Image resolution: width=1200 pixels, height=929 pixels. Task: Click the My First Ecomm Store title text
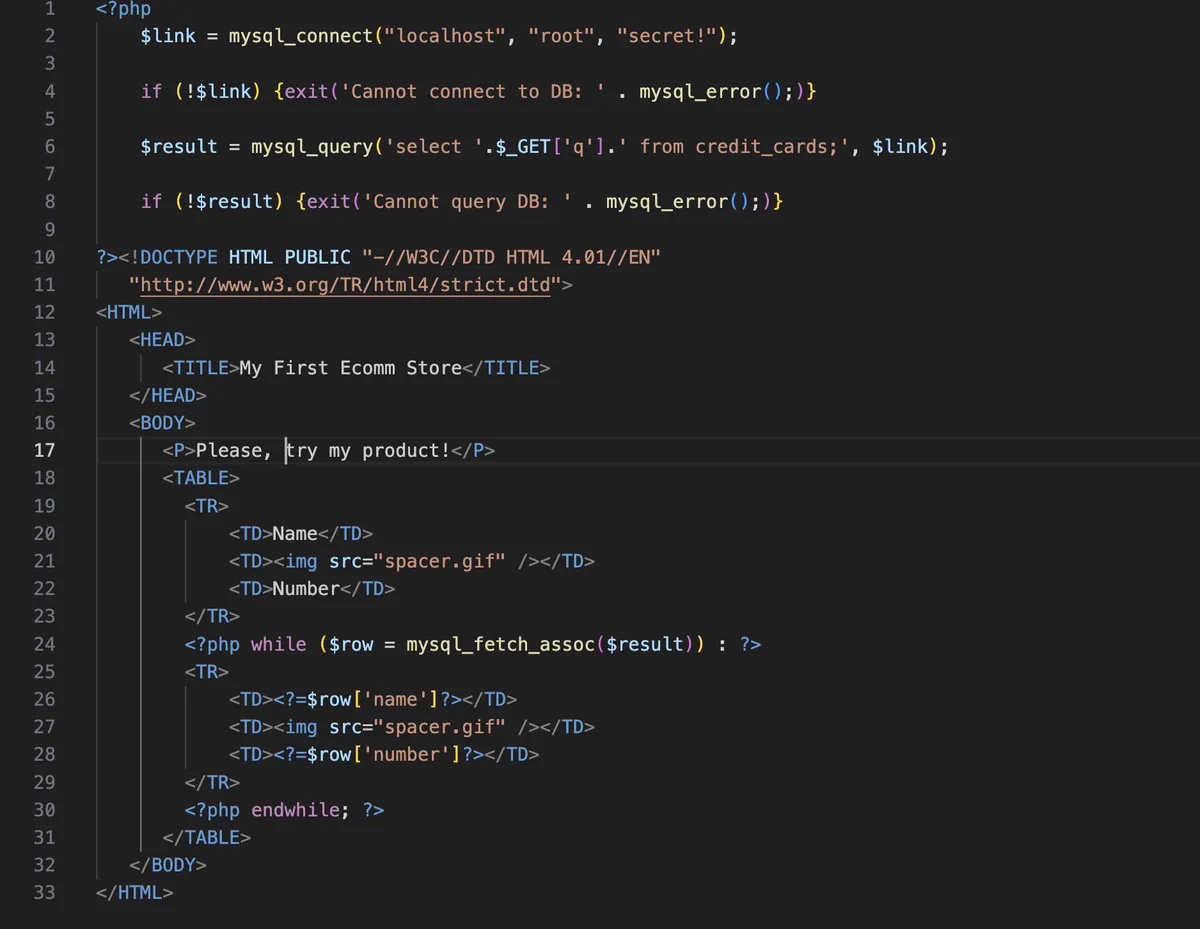click(351, 368)
